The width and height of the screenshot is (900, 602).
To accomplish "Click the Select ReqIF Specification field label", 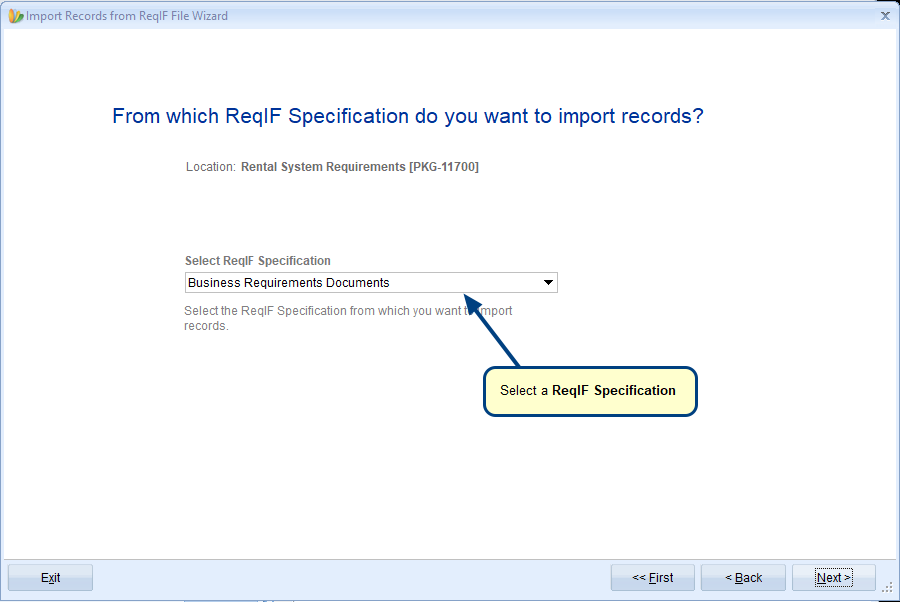I will (x=258, y=261).
